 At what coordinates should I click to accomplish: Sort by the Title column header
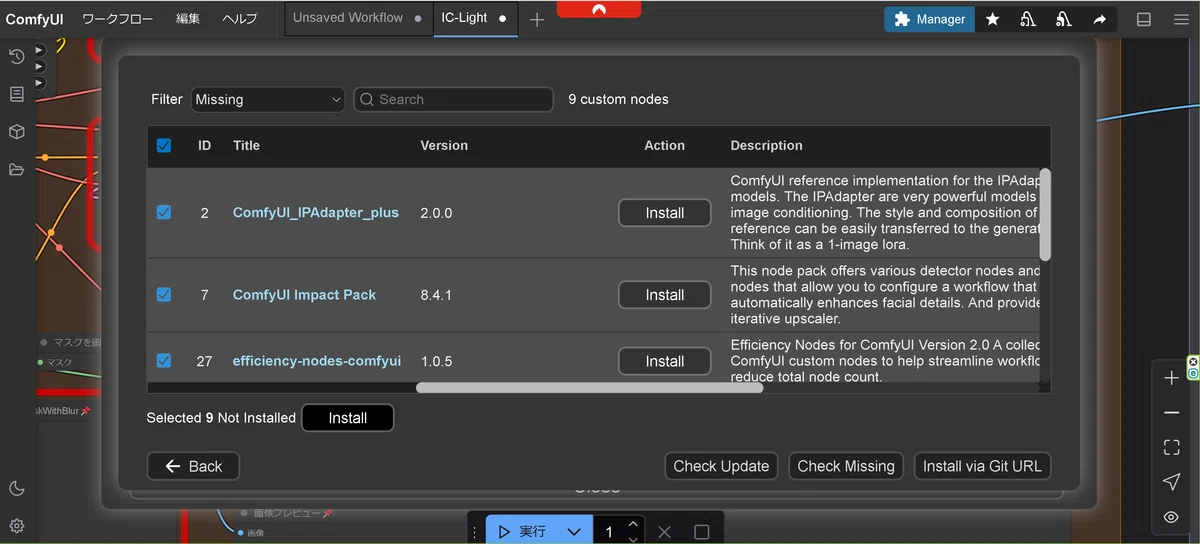pos(246,145)
